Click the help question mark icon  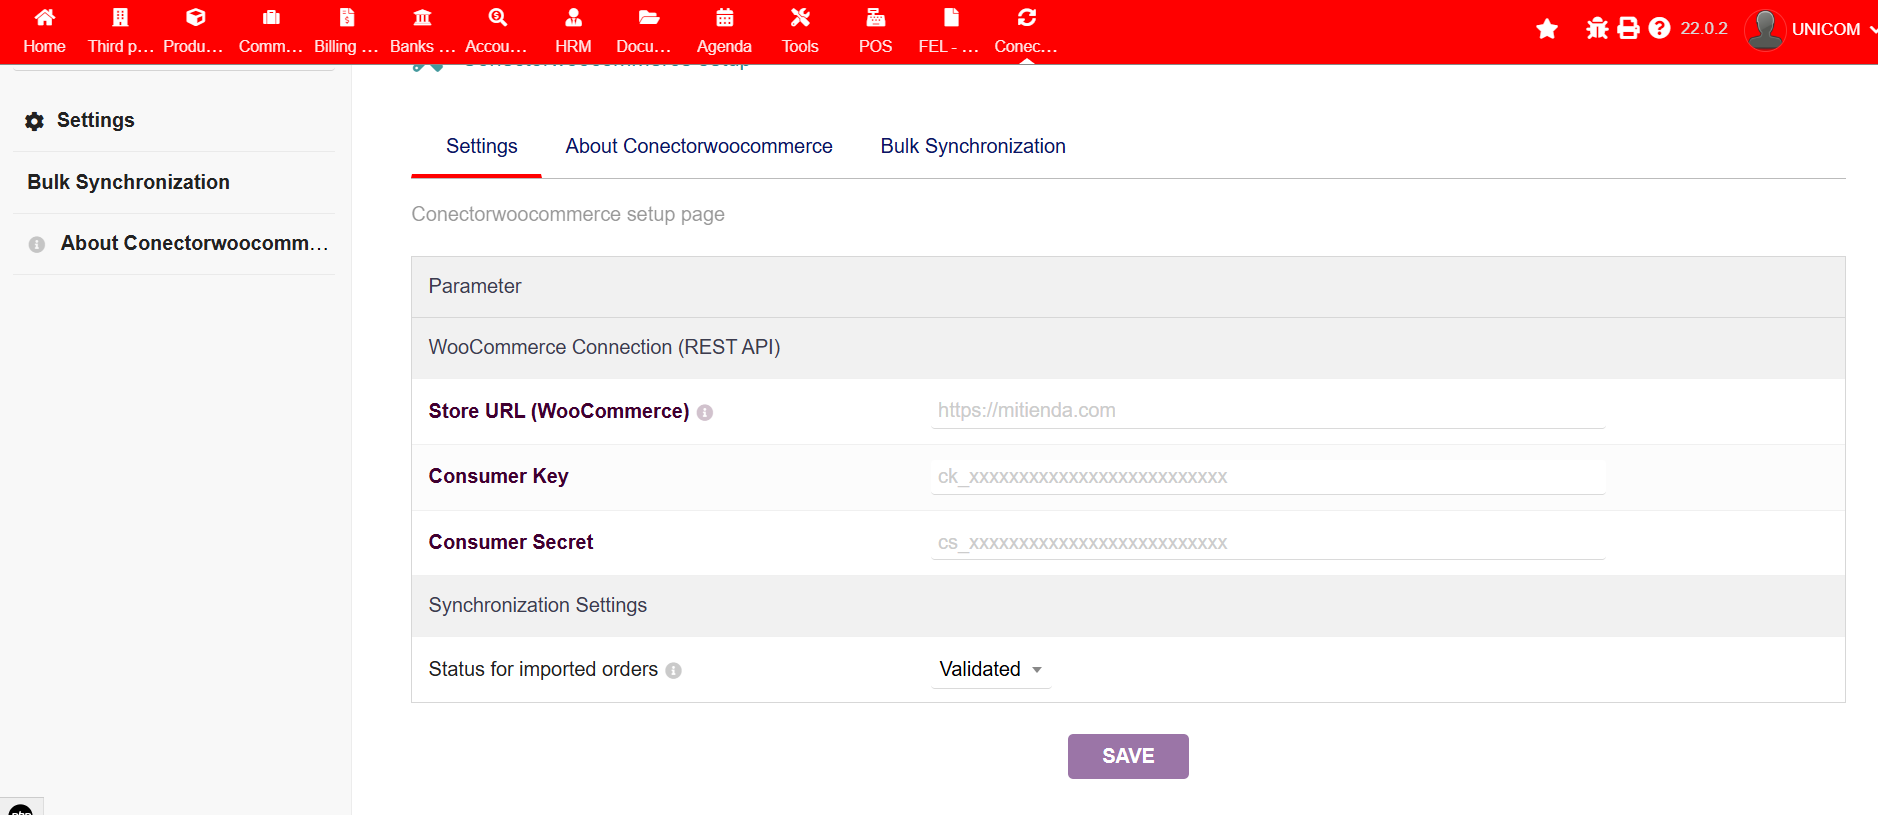(1659, 29)
